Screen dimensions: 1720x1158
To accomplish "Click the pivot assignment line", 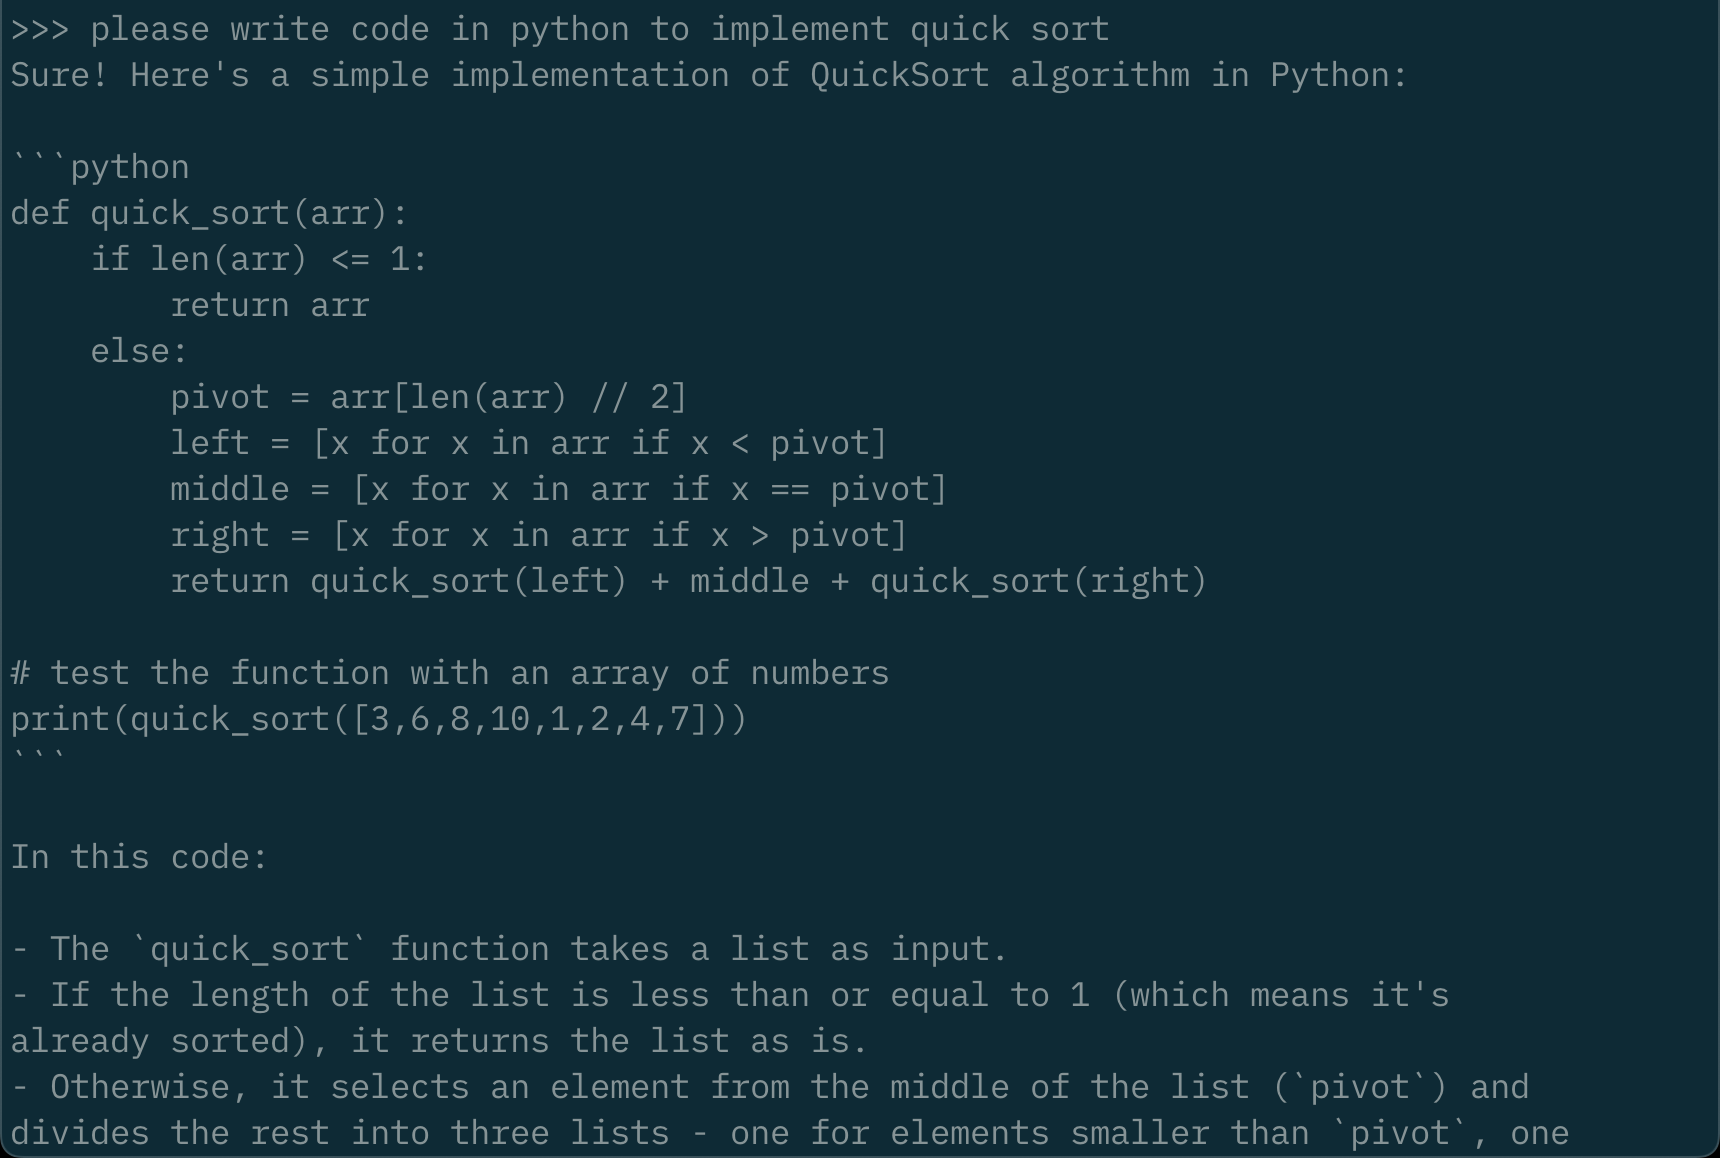I will coord(428,397).
